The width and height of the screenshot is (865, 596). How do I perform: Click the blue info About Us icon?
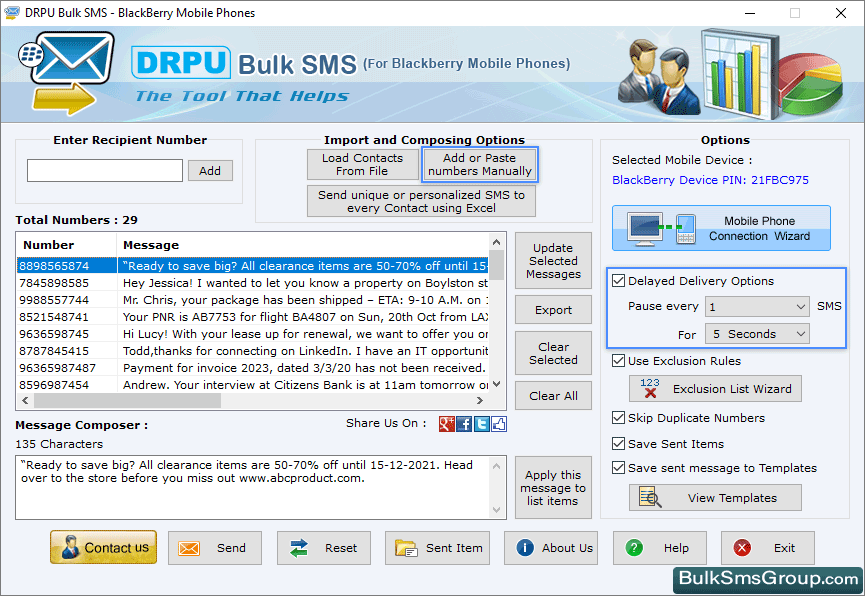click(x=525, y=547)
